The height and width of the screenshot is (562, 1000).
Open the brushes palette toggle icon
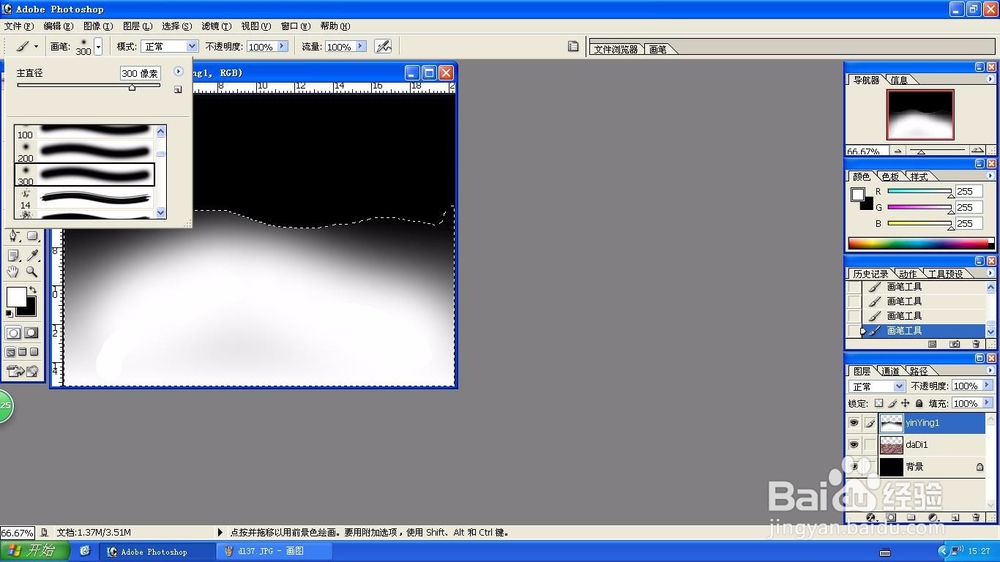coord(573,47)
